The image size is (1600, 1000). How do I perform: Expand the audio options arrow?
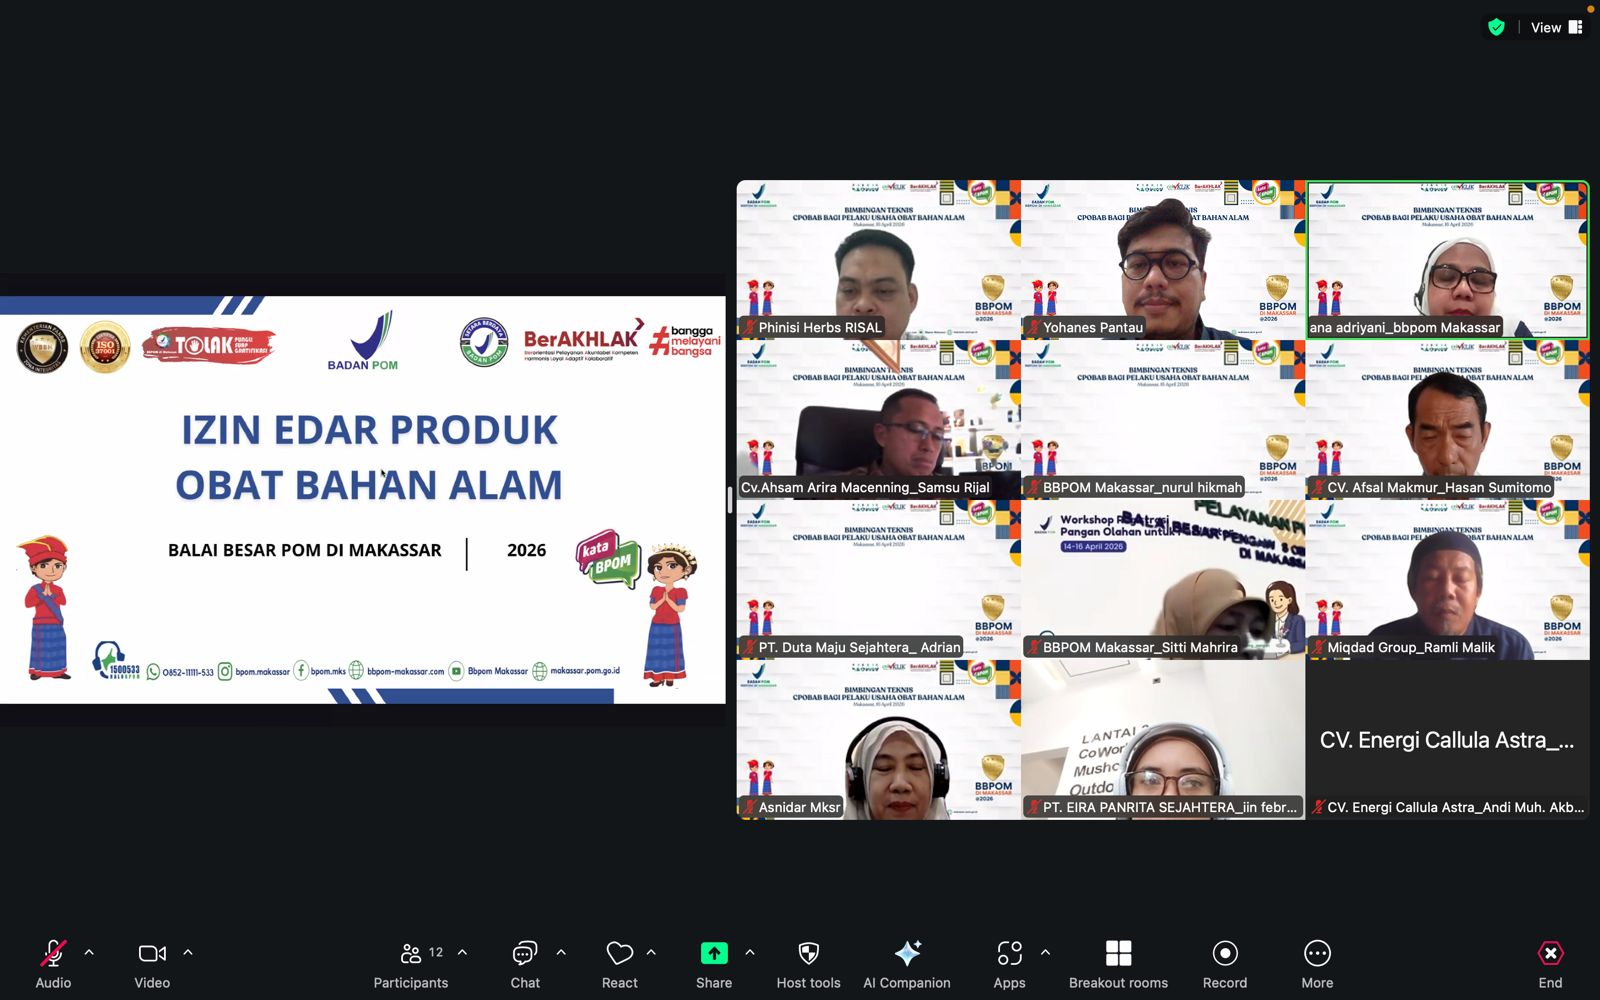tap(89, 953)
